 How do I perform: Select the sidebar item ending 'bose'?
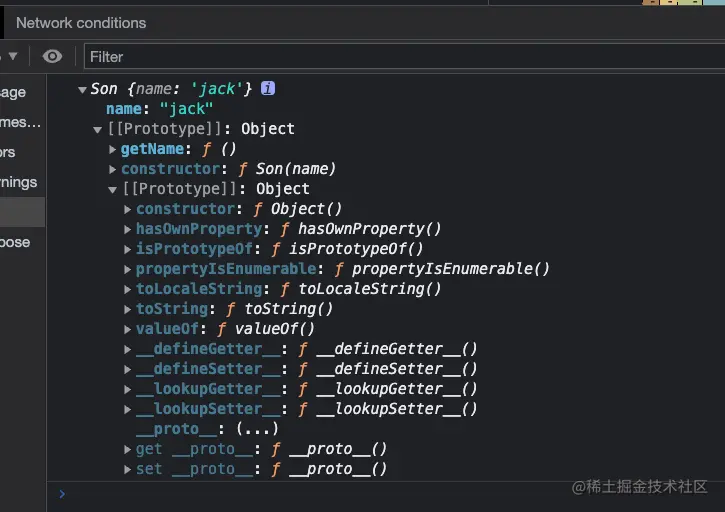coord(15,242)
